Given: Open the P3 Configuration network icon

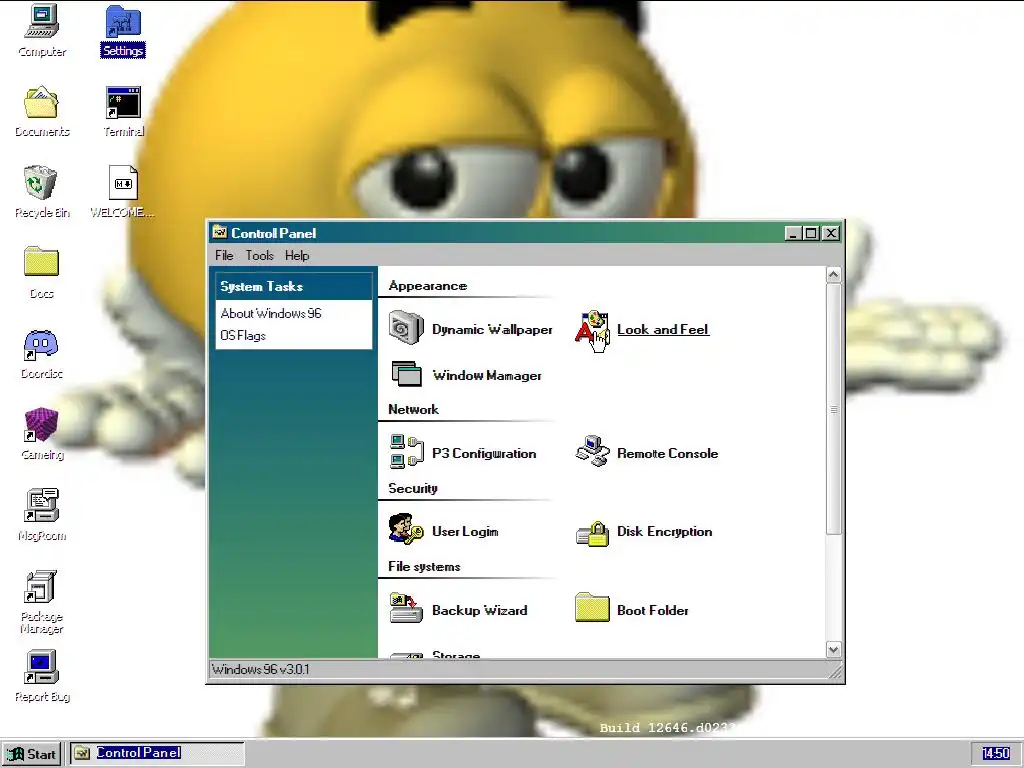Looking at the screenshot, I should (406, 452).
